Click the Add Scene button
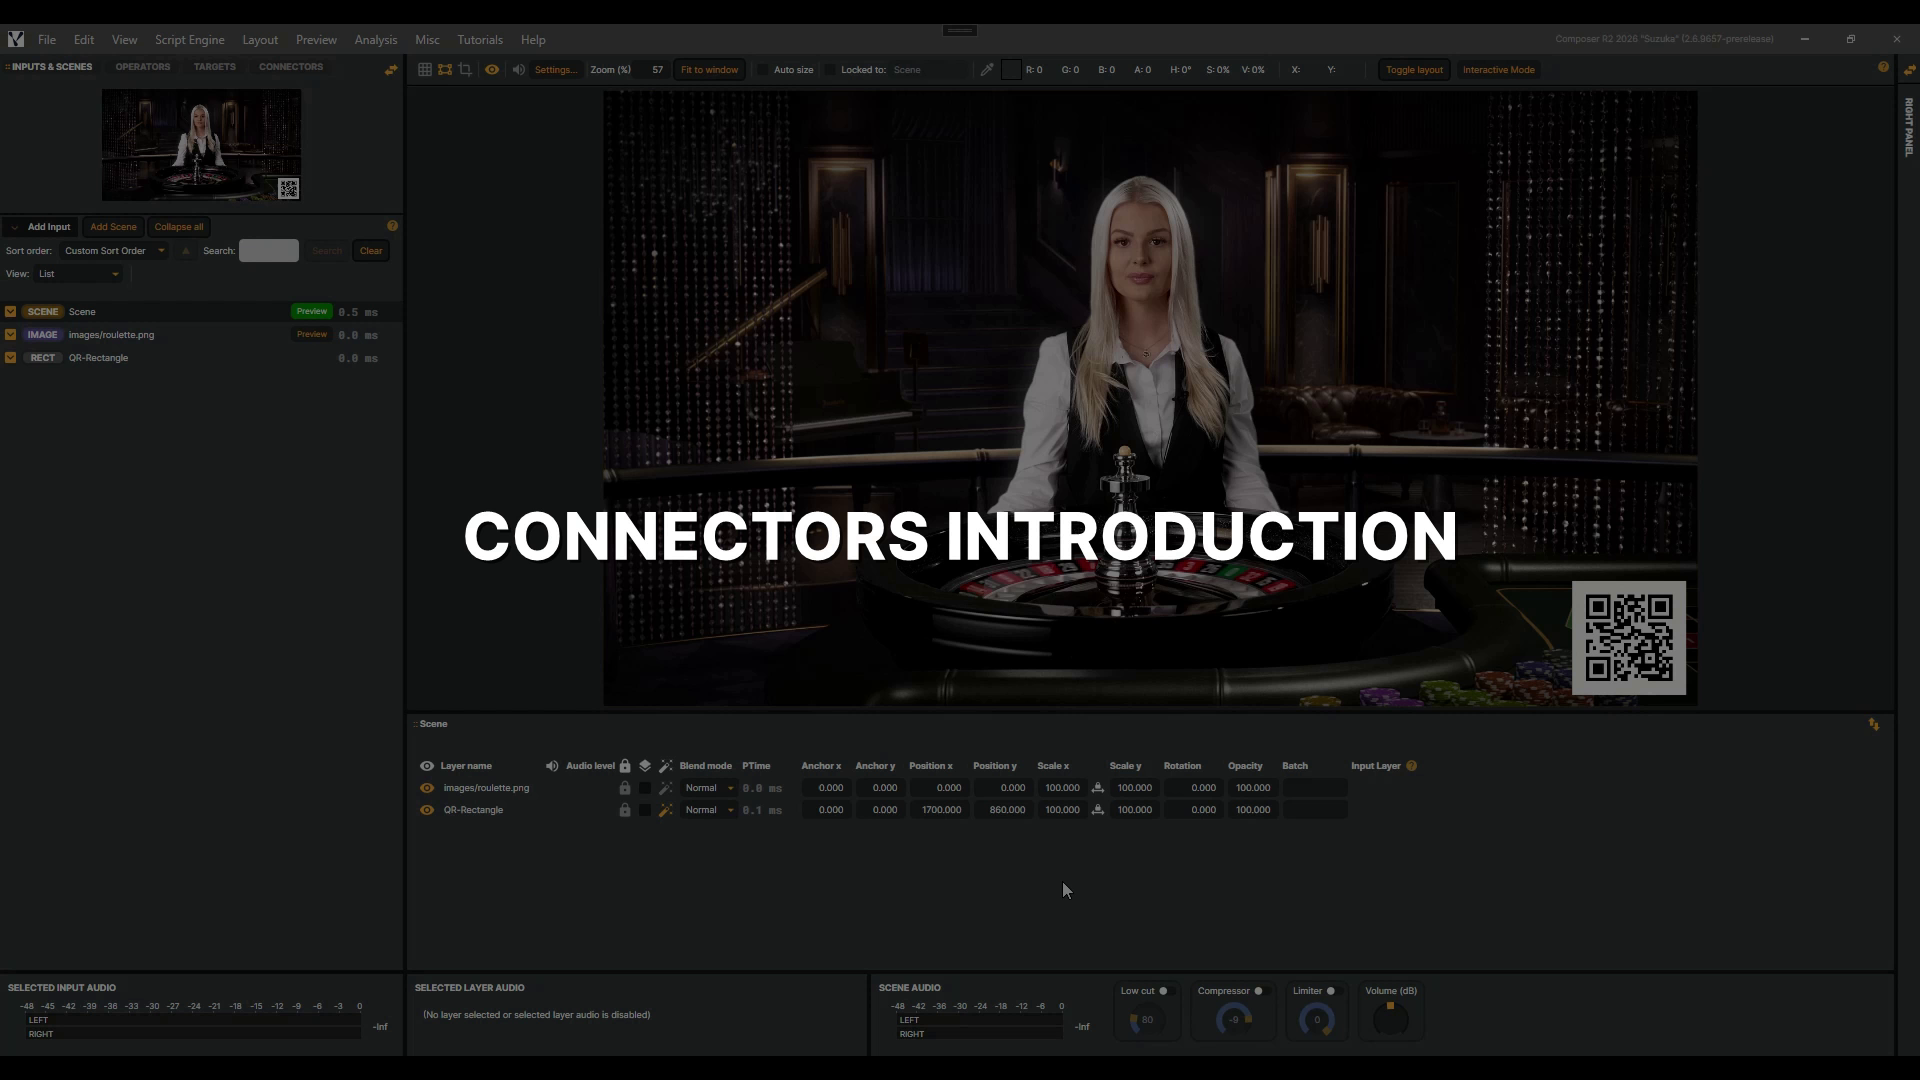This screenshot has width=1920, height=1080. coord(113,227)
